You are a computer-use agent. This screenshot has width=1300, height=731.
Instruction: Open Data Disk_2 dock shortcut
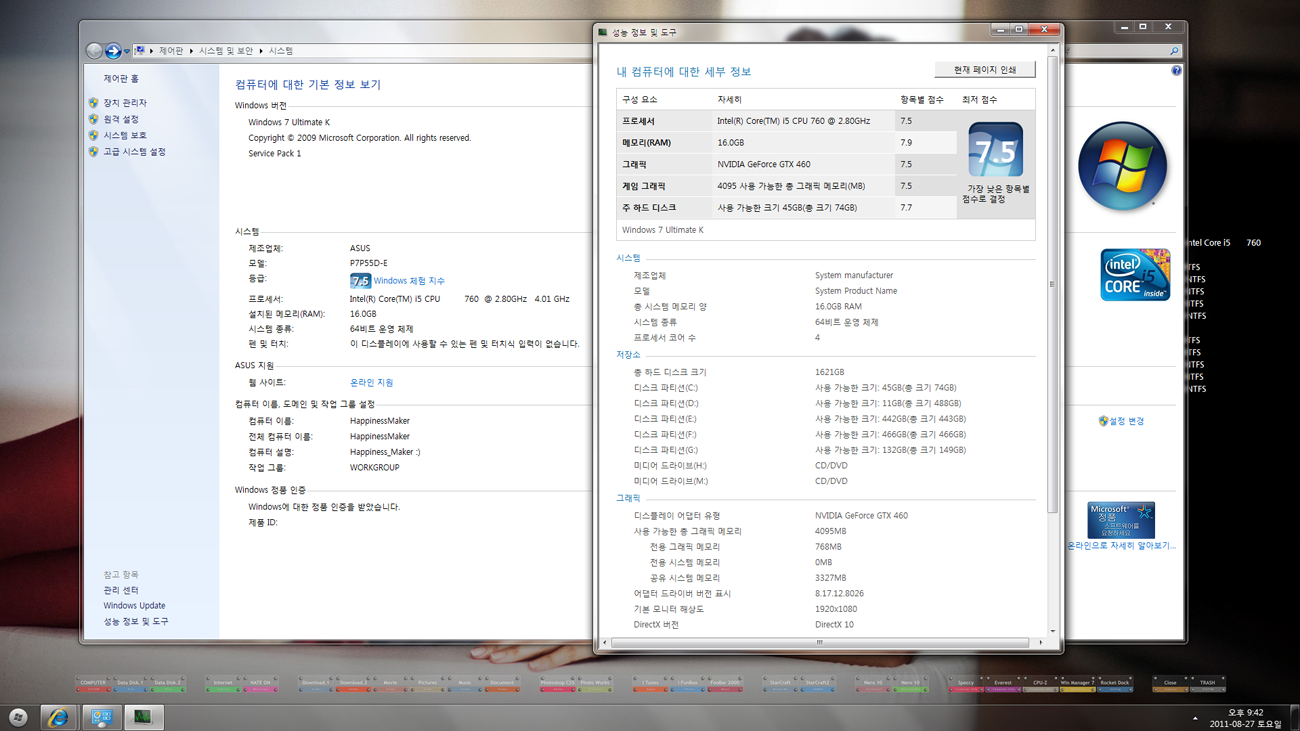pyautogui.click(x=168, y=685)
